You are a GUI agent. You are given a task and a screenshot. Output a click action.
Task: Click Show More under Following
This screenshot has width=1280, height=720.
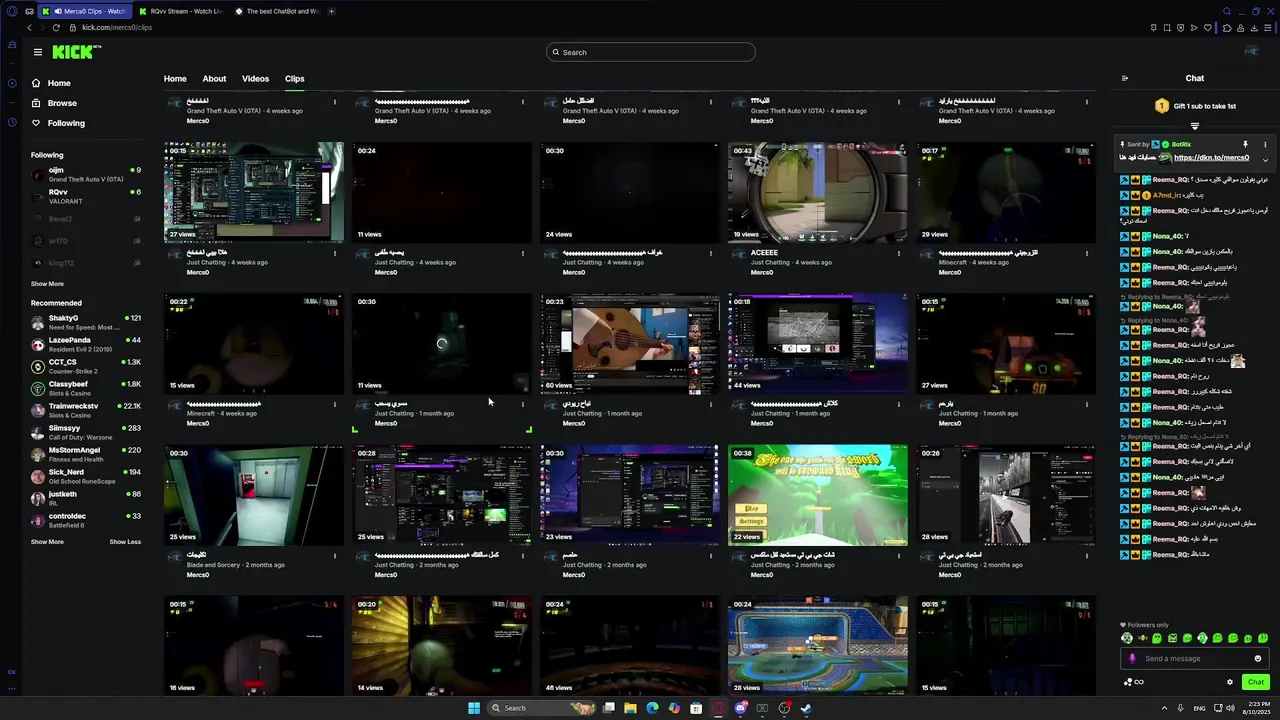click(x=47, y=284)
